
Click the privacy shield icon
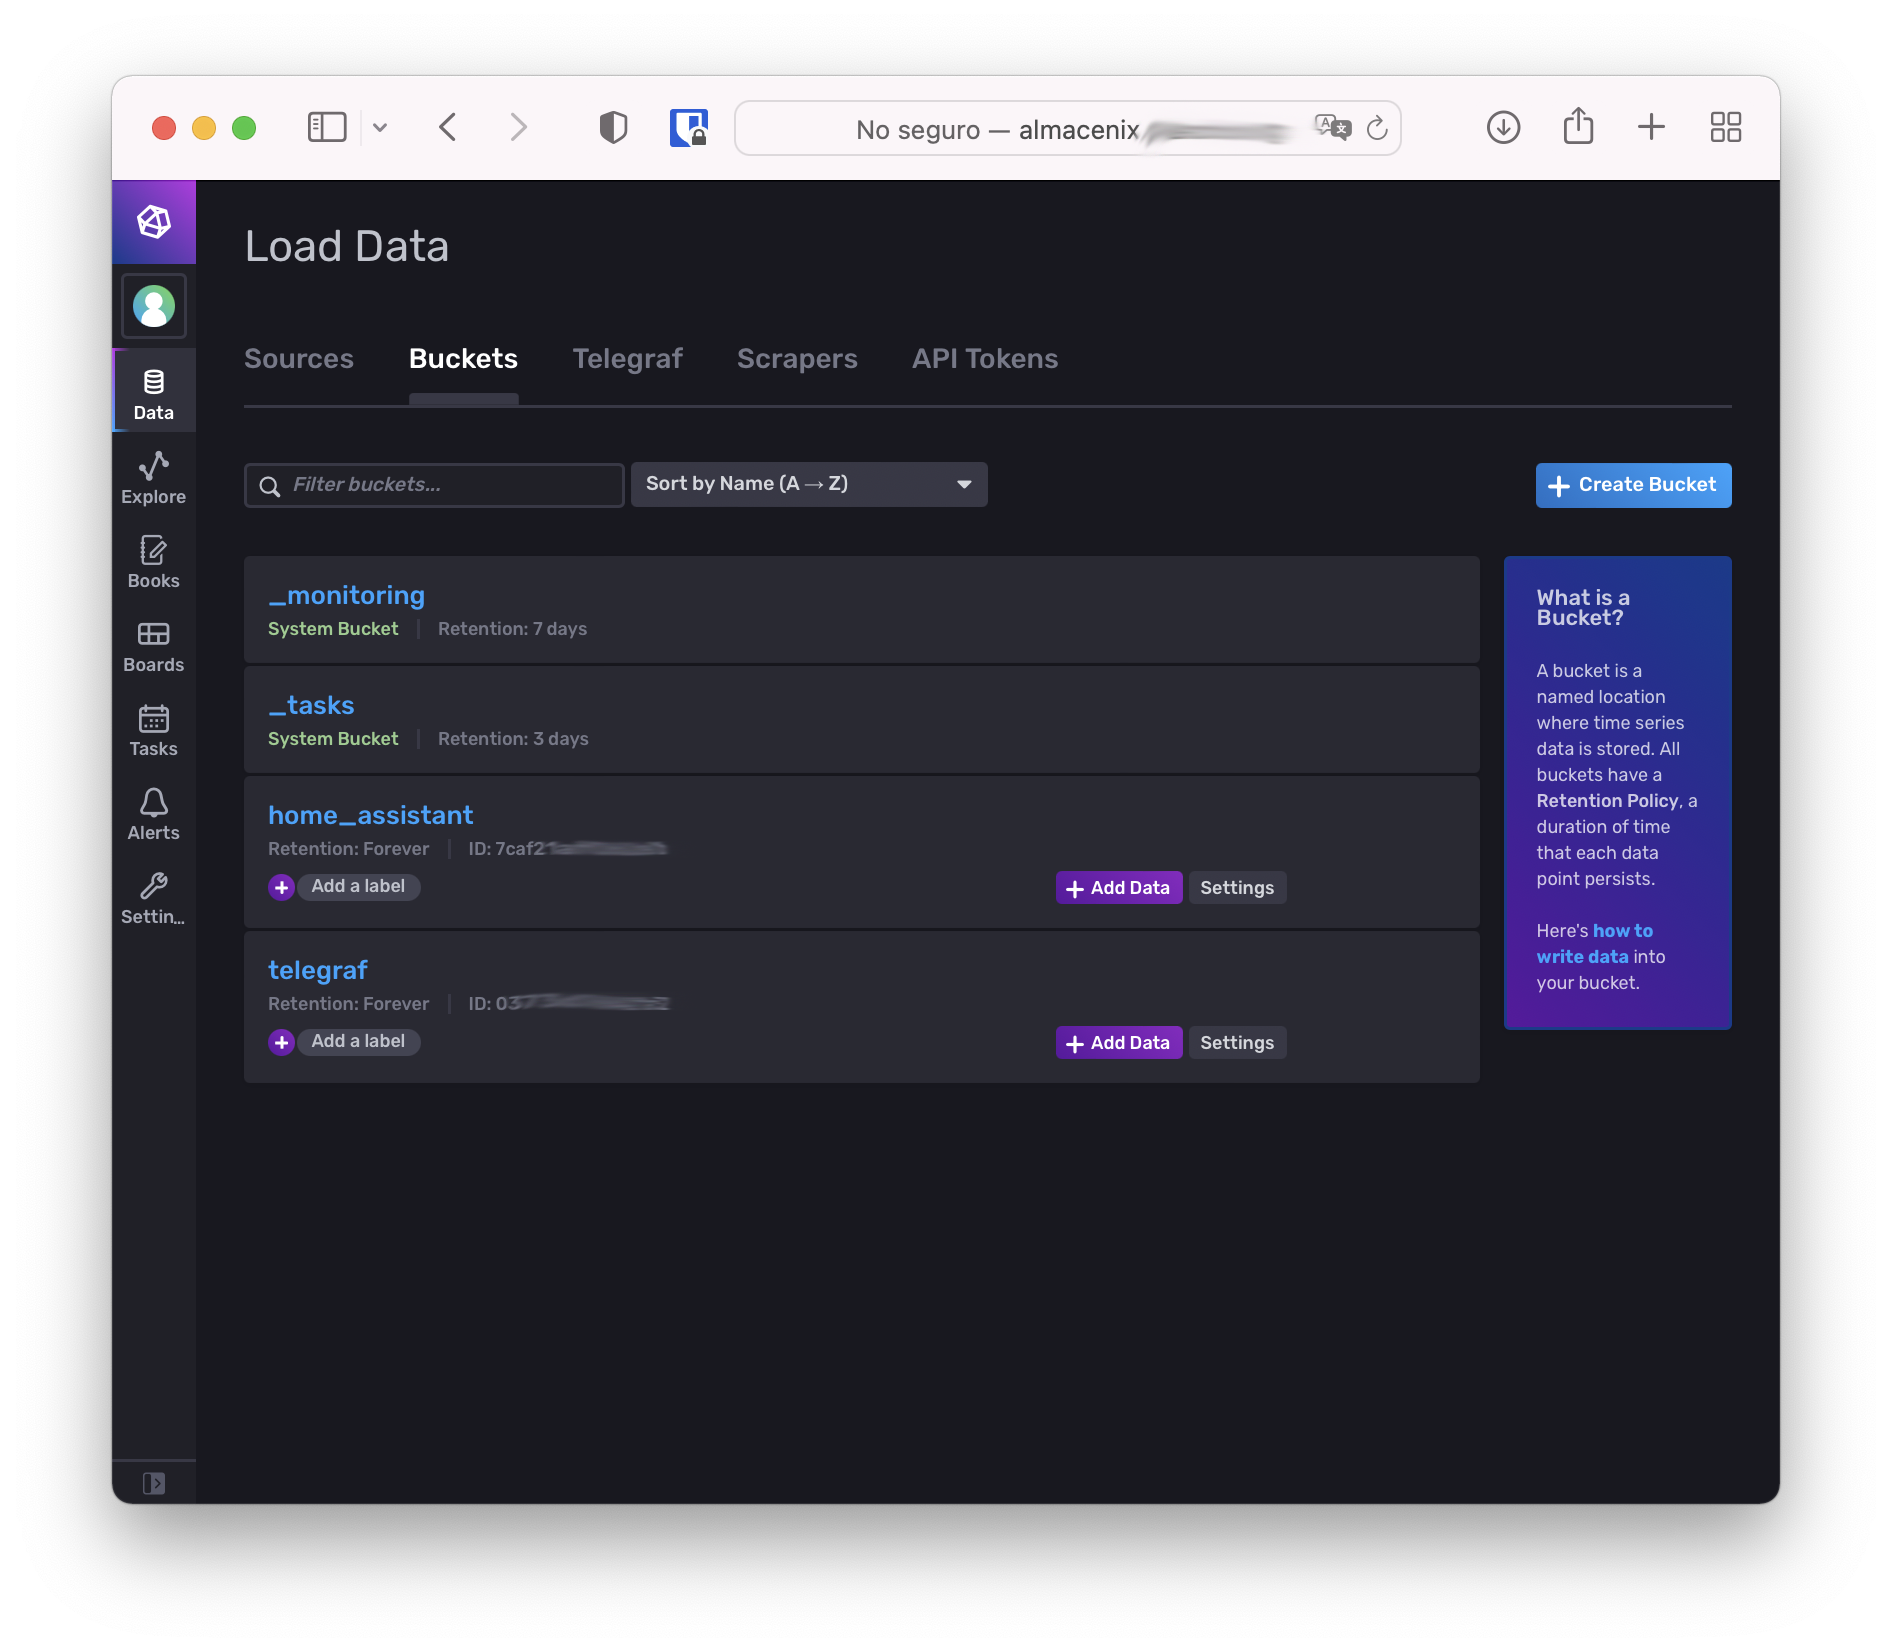tap(613, 127)
